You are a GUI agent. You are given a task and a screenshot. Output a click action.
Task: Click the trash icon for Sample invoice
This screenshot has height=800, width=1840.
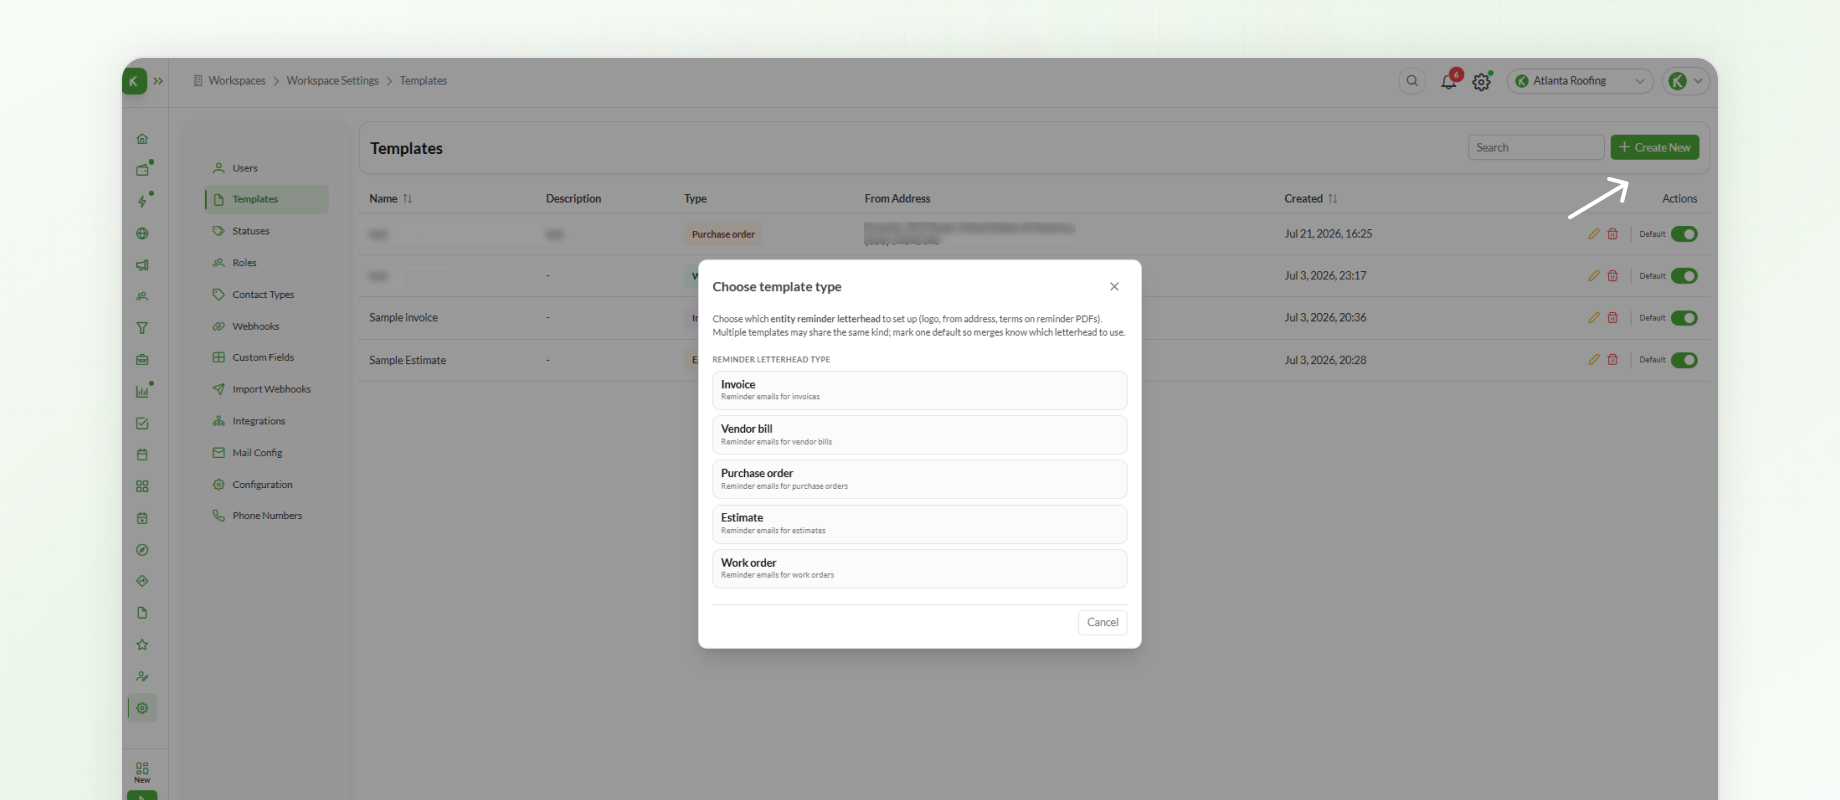click(1613, 318)
